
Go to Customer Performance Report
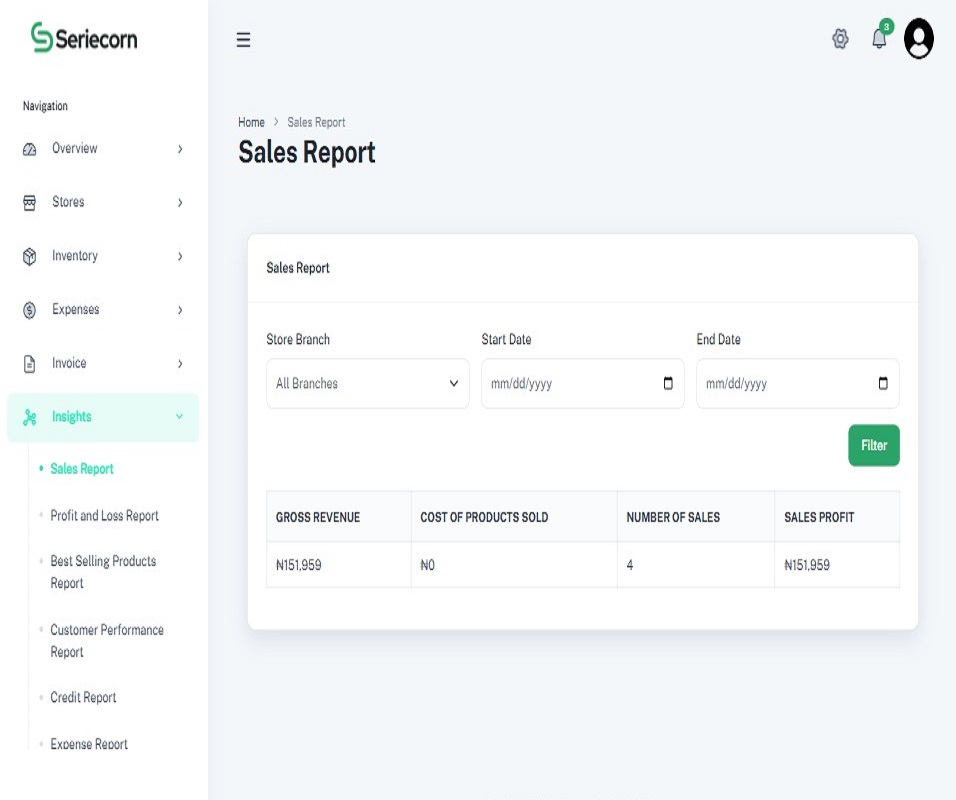107,641
